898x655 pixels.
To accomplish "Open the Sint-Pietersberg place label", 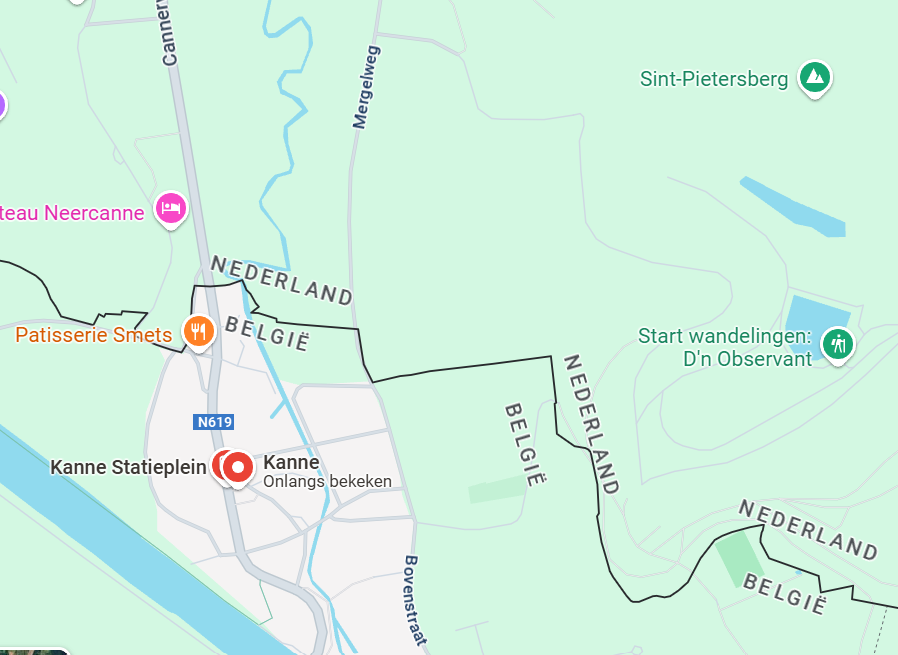I will [x=714, y=79].
